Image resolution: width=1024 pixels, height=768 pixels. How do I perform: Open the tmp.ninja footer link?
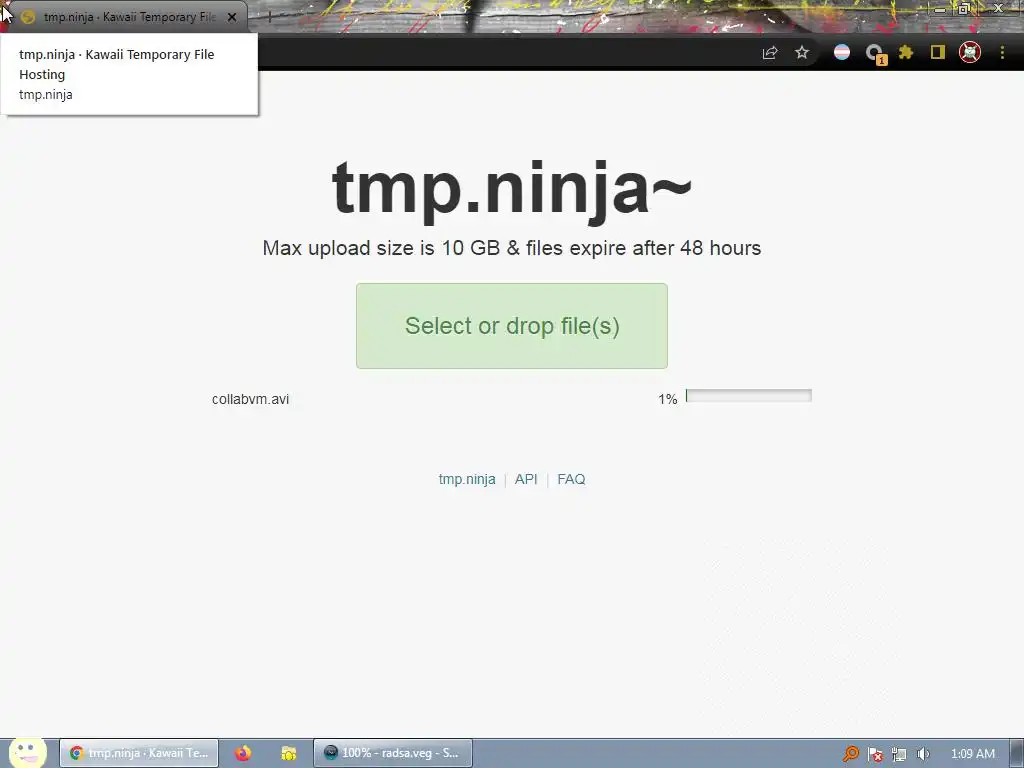tap(467, 479)
